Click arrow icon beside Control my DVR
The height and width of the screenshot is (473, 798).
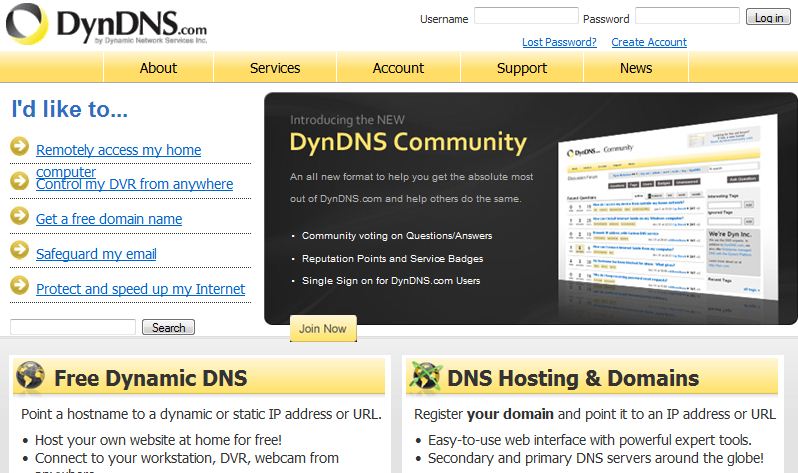[x=20, y=180]
